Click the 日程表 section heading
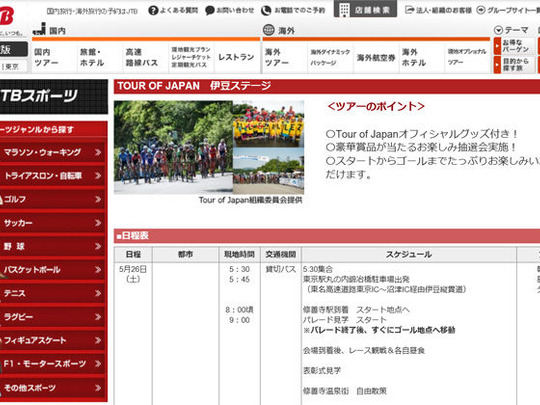This screenshot has height=405, width=540. (x=133, y=236)
